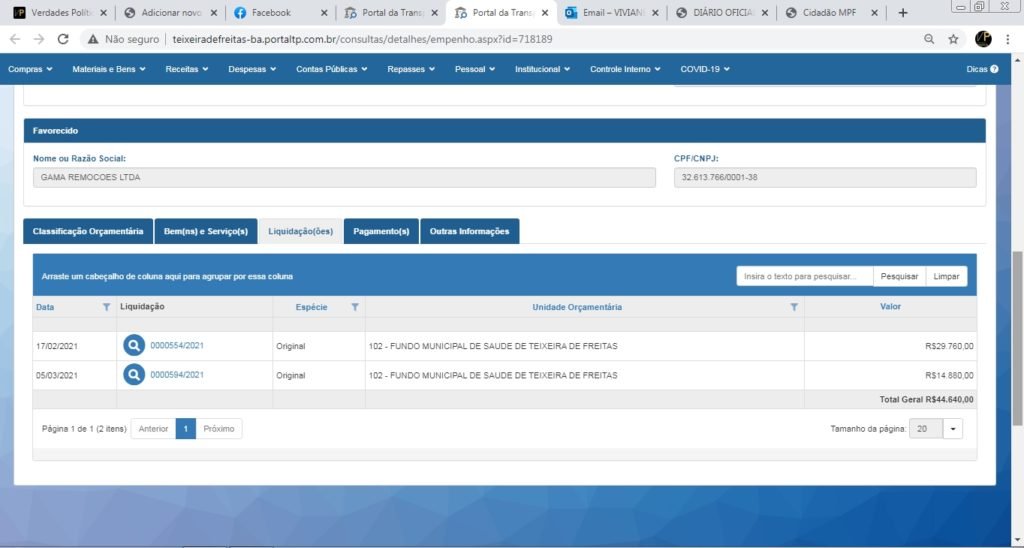Viewport: 1024px width, 548px height.
Task: Expand the COVID-19 menu
Action: [x=705, y=69]
